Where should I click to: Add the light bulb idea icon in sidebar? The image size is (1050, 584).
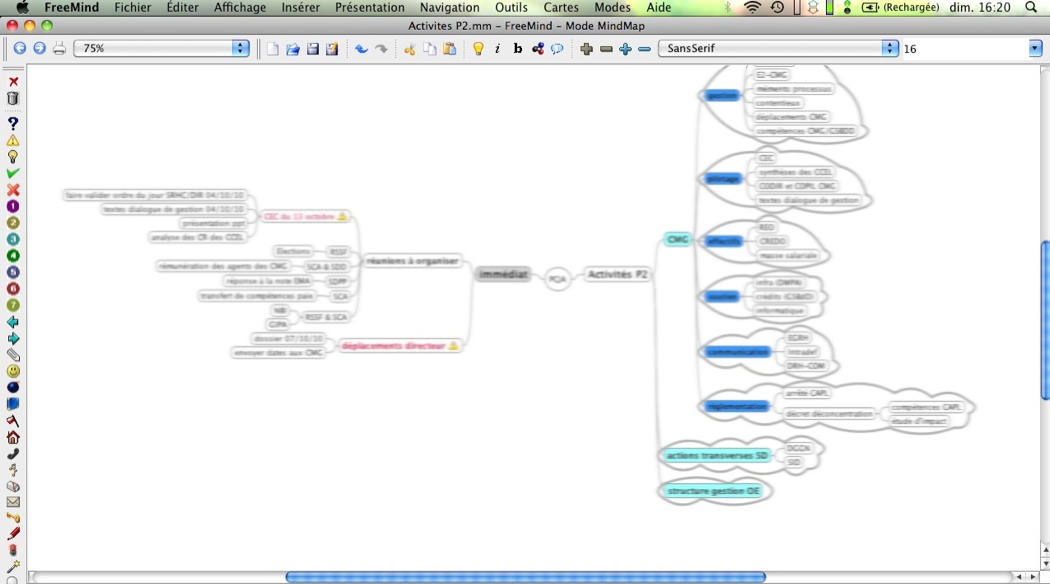click(13, 157)
